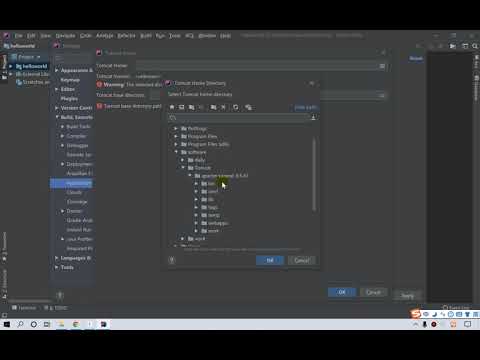This screenshot has width=480, height=360.
Task: Open Navigate menu
Action: (65, 36)
